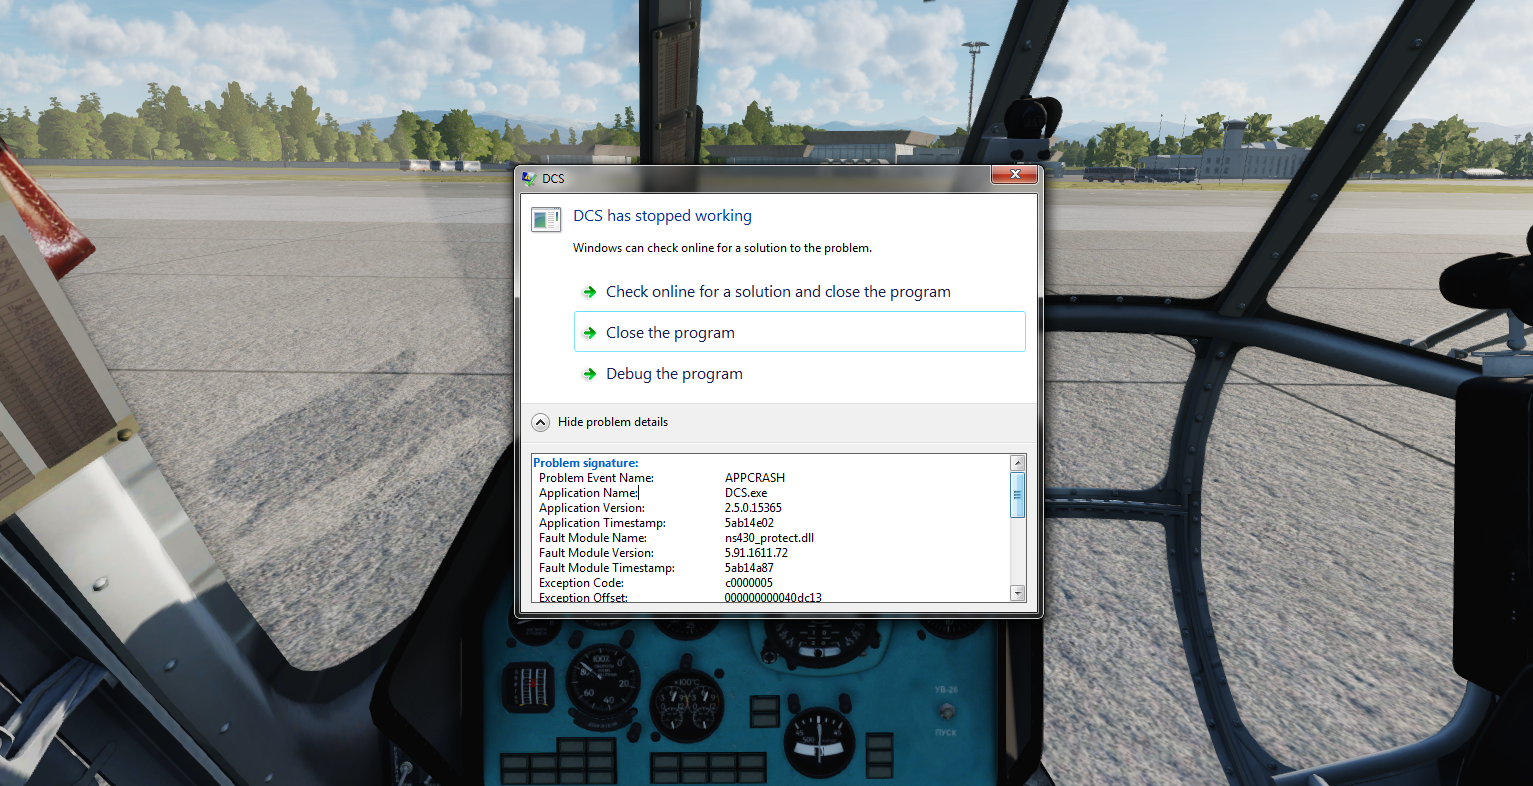
Task: Click application timestamp 5ab14e02
Action: [x=749, y=523]
